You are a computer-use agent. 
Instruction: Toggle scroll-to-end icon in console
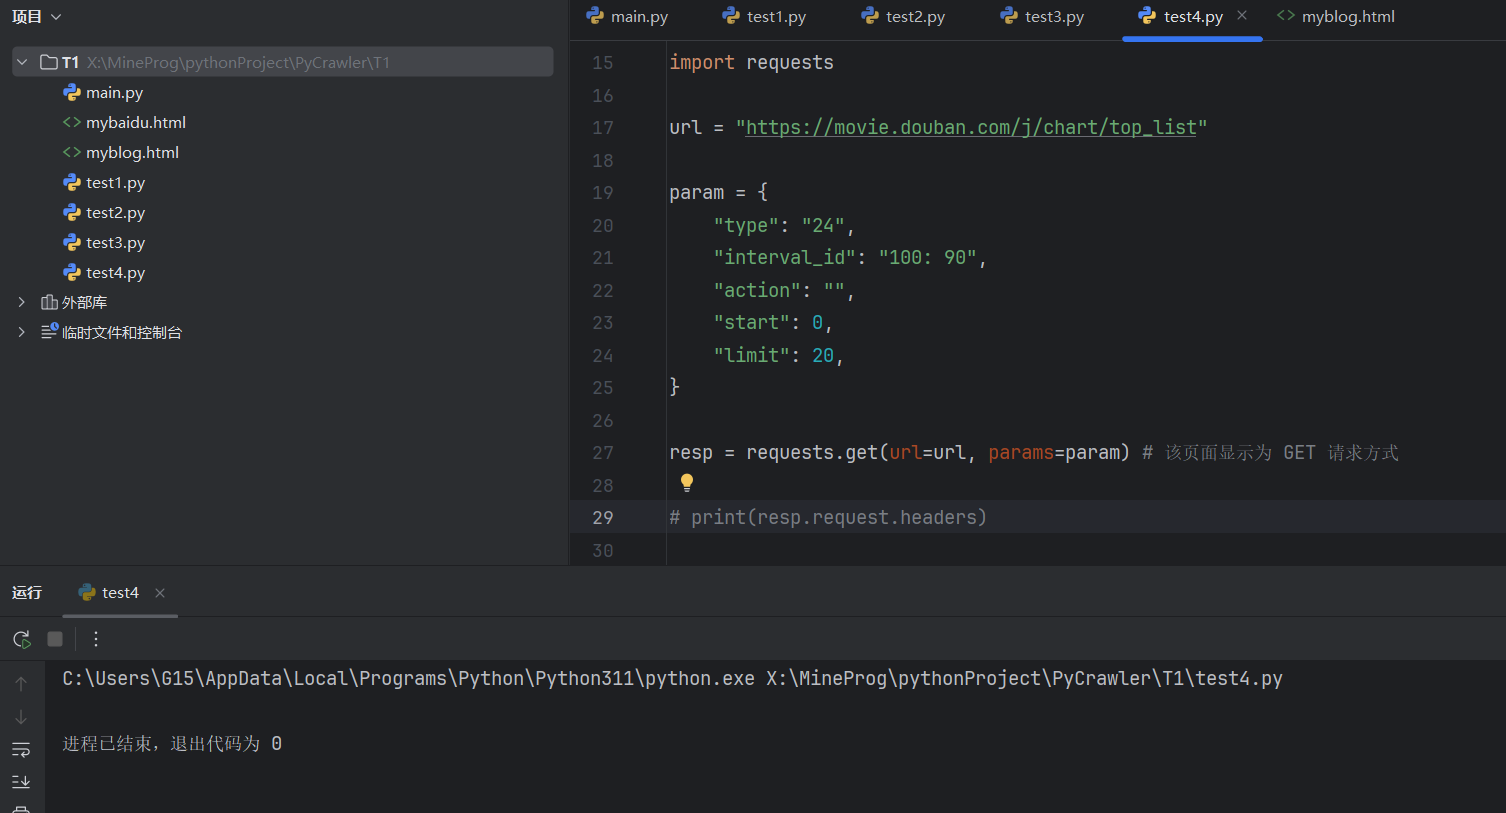(21, 781)
